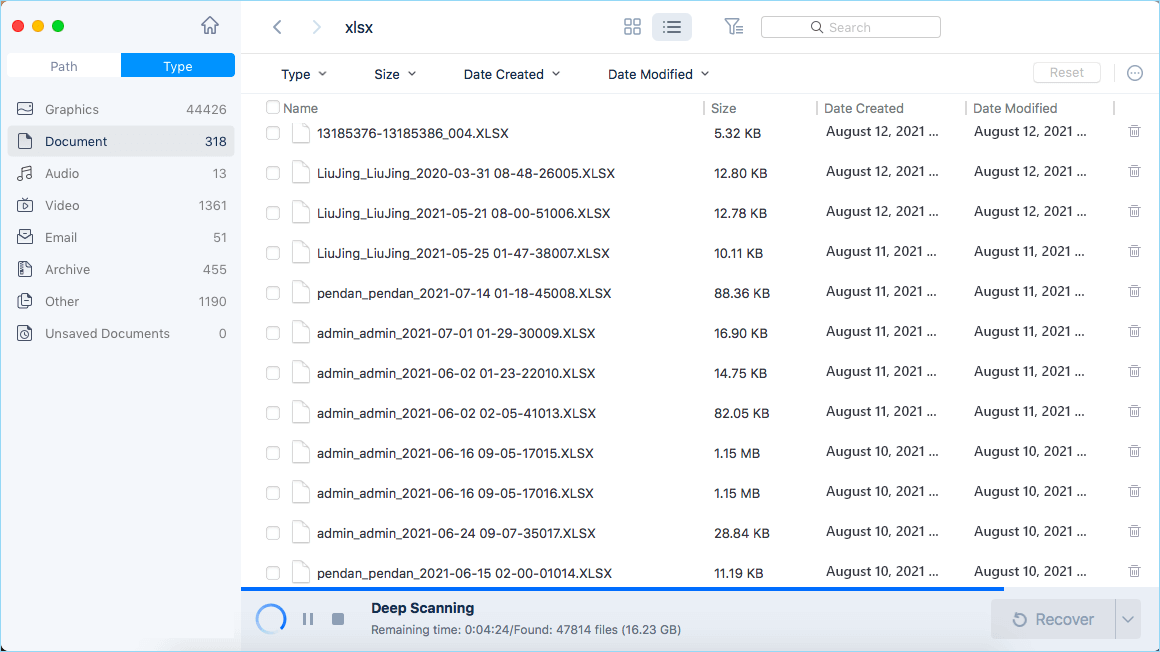Pause the deep scanning process

308,619
